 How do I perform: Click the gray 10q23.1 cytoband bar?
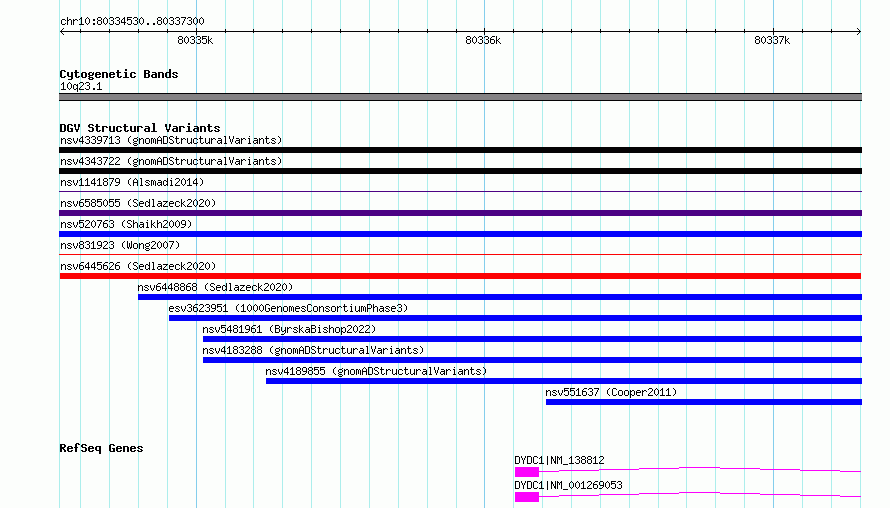tap(460, 97)
